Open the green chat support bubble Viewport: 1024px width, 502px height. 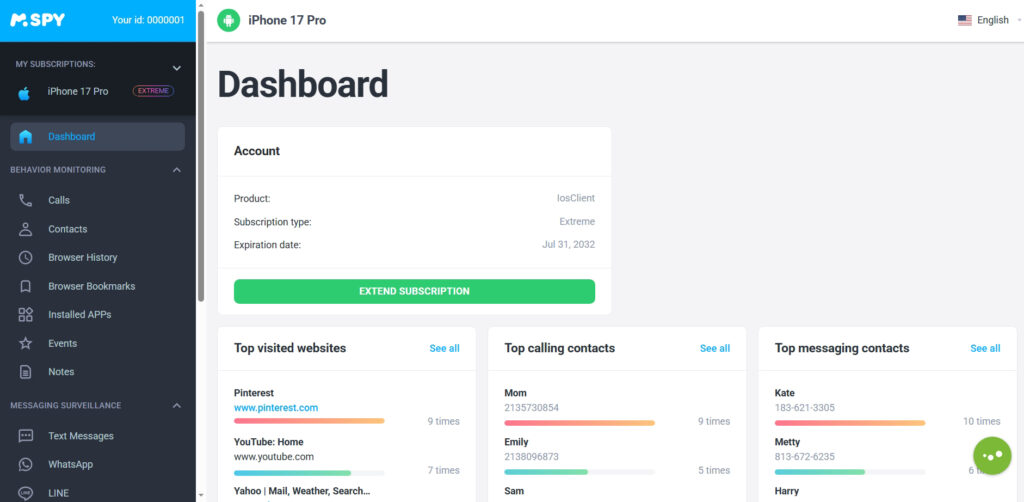point(992,456)
